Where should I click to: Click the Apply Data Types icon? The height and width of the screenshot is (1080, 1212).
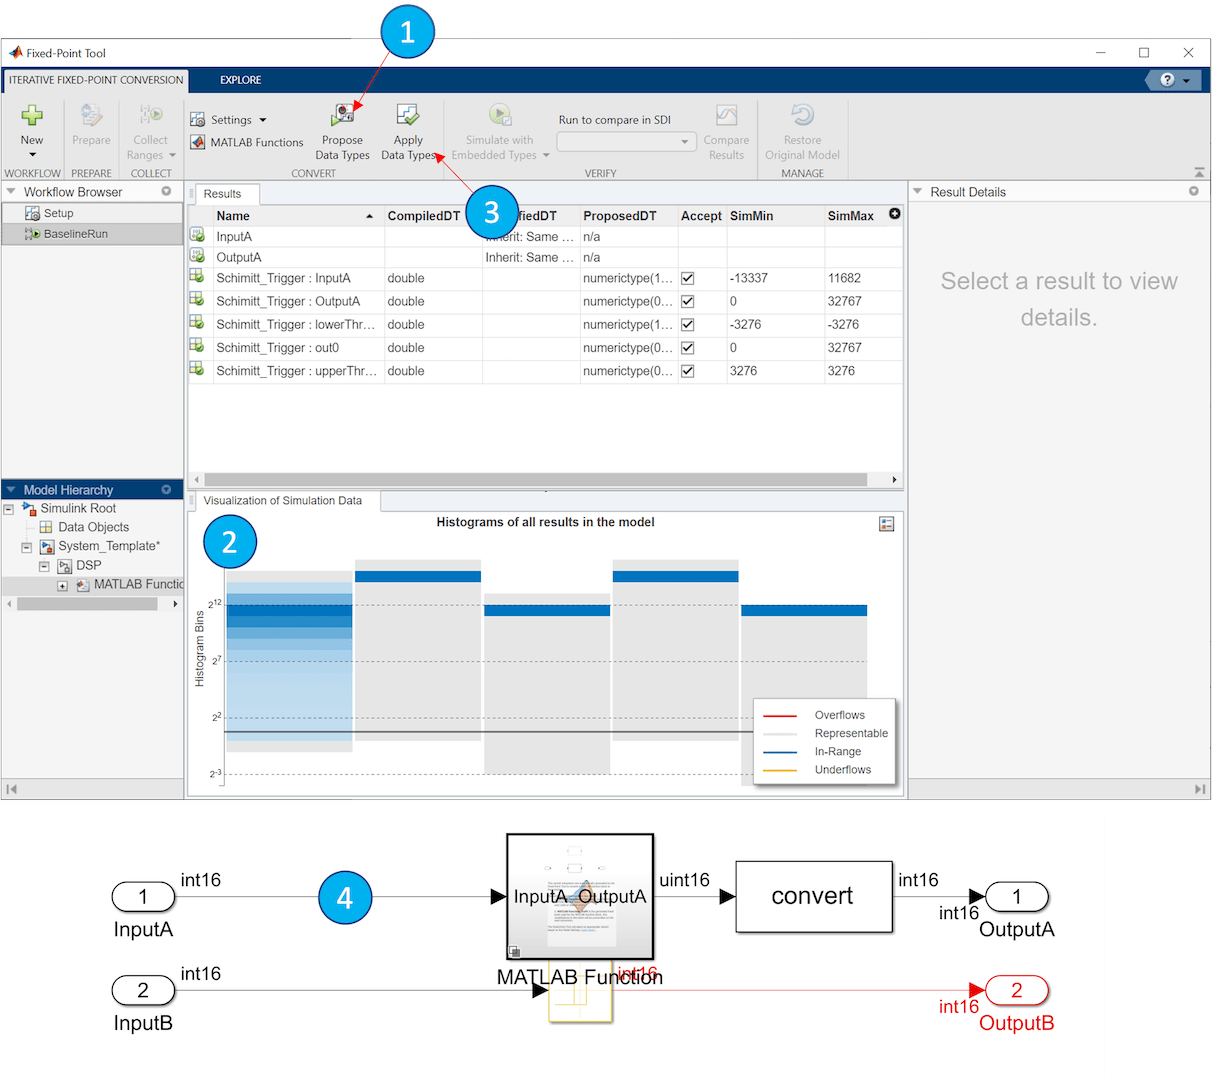[407, 115]
